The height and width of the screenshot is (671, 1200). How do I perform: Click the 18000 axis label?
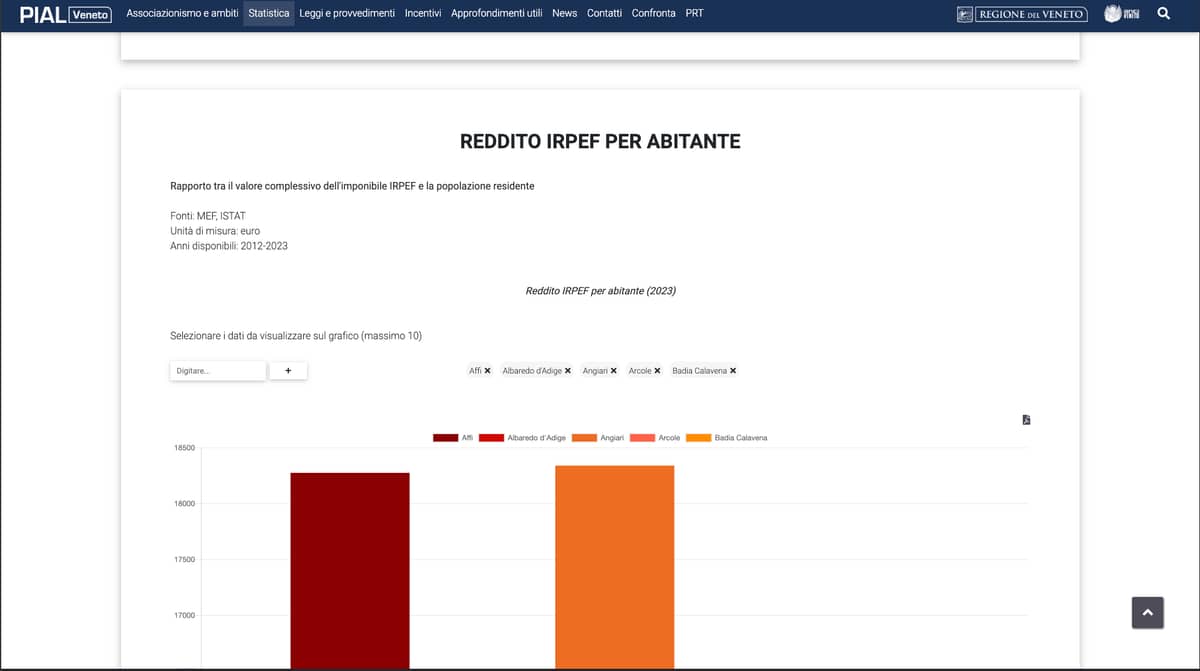pyautogui.click(x=185, y=504)
